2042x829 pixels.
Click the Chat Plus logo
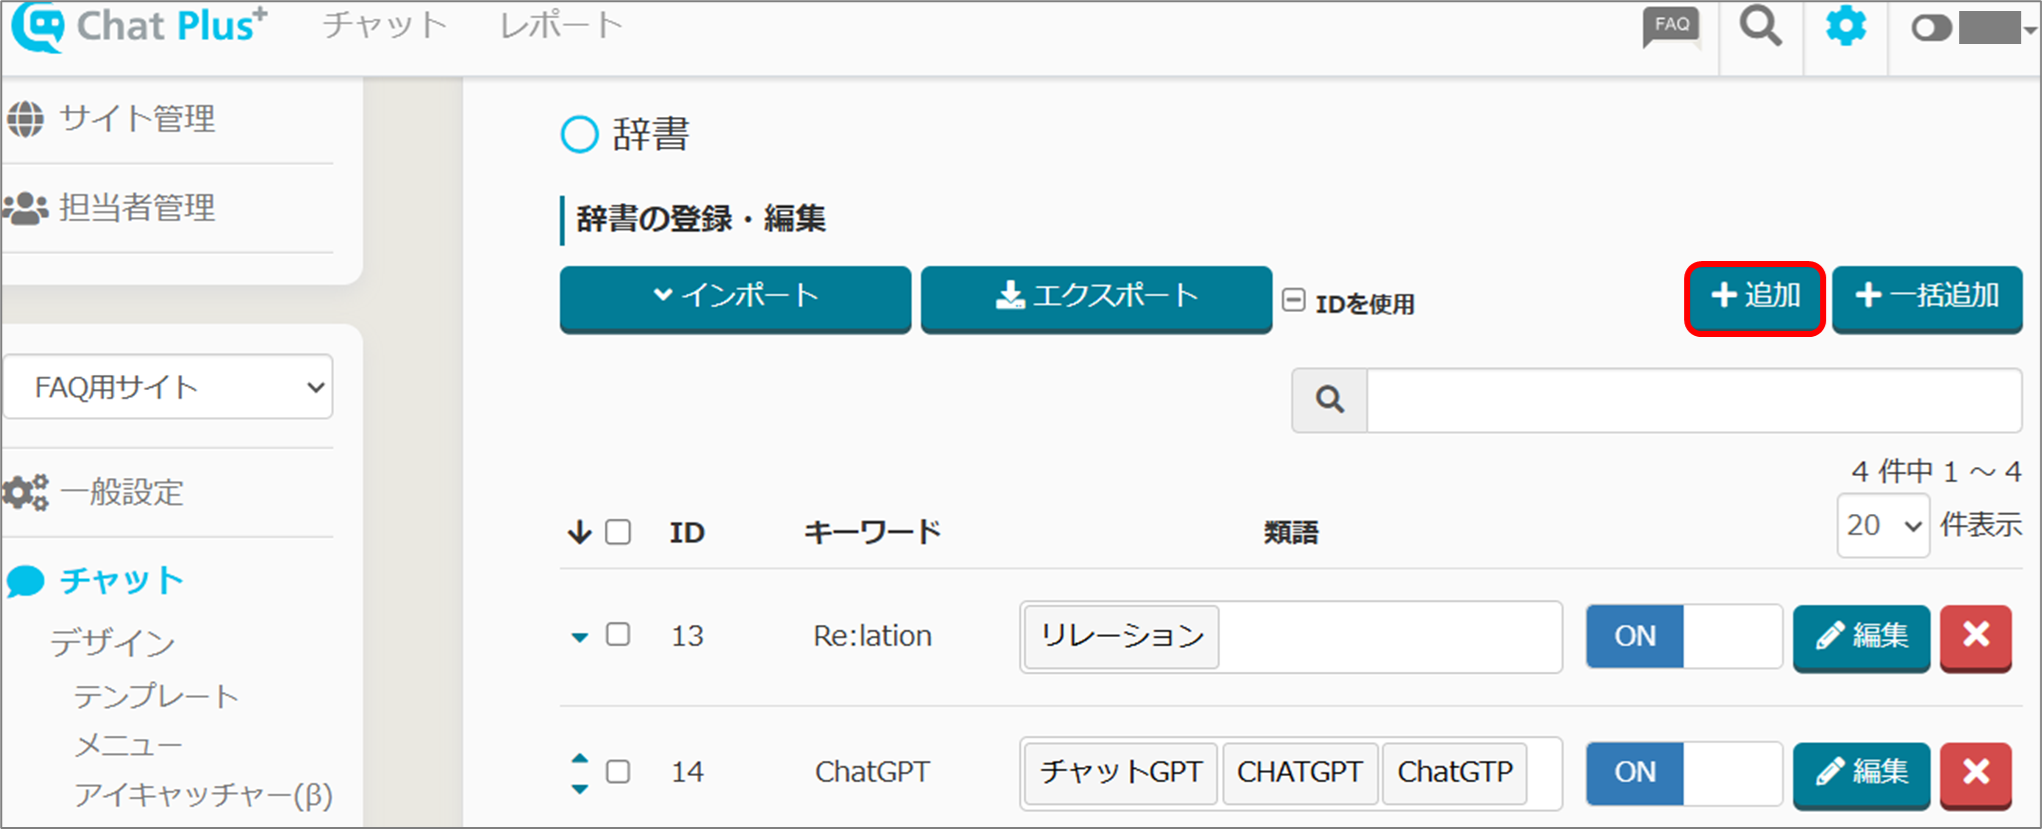click(x=140, y=27)
